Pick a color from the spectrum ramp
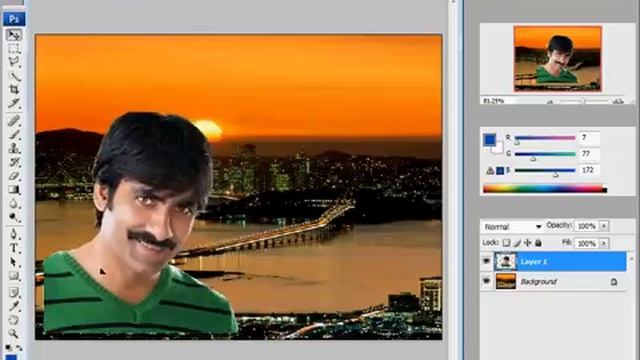Screen dimensions: 640x360 click(x=545, y=189)
